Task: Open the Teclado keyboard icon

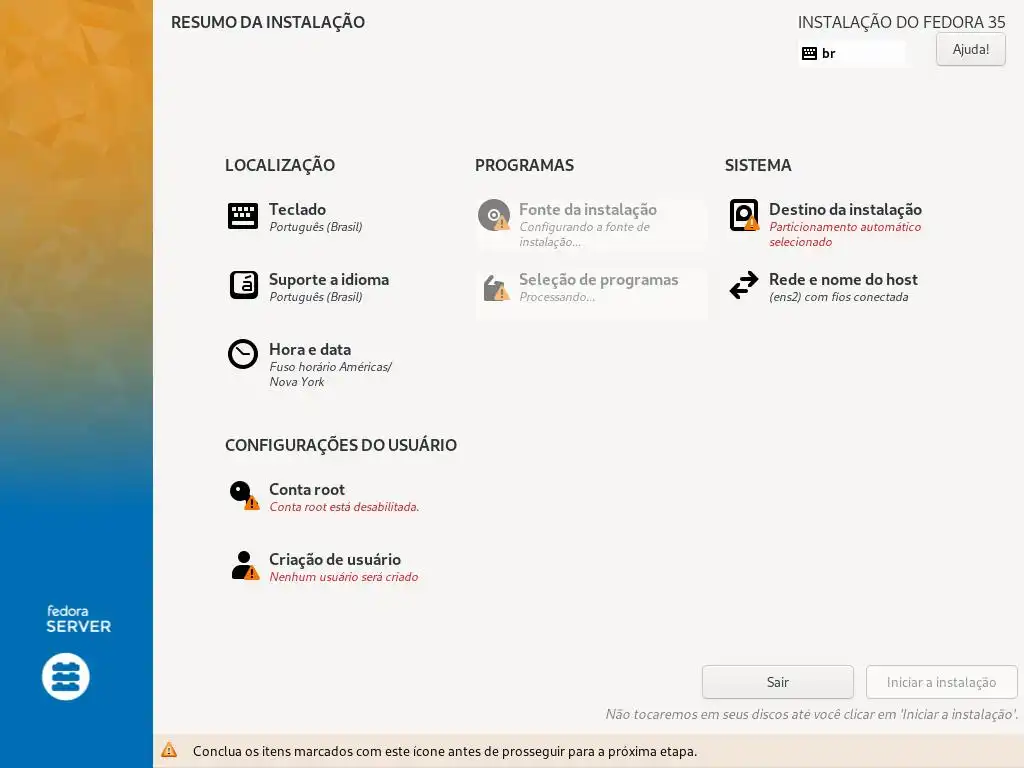Action: [243, 216]
